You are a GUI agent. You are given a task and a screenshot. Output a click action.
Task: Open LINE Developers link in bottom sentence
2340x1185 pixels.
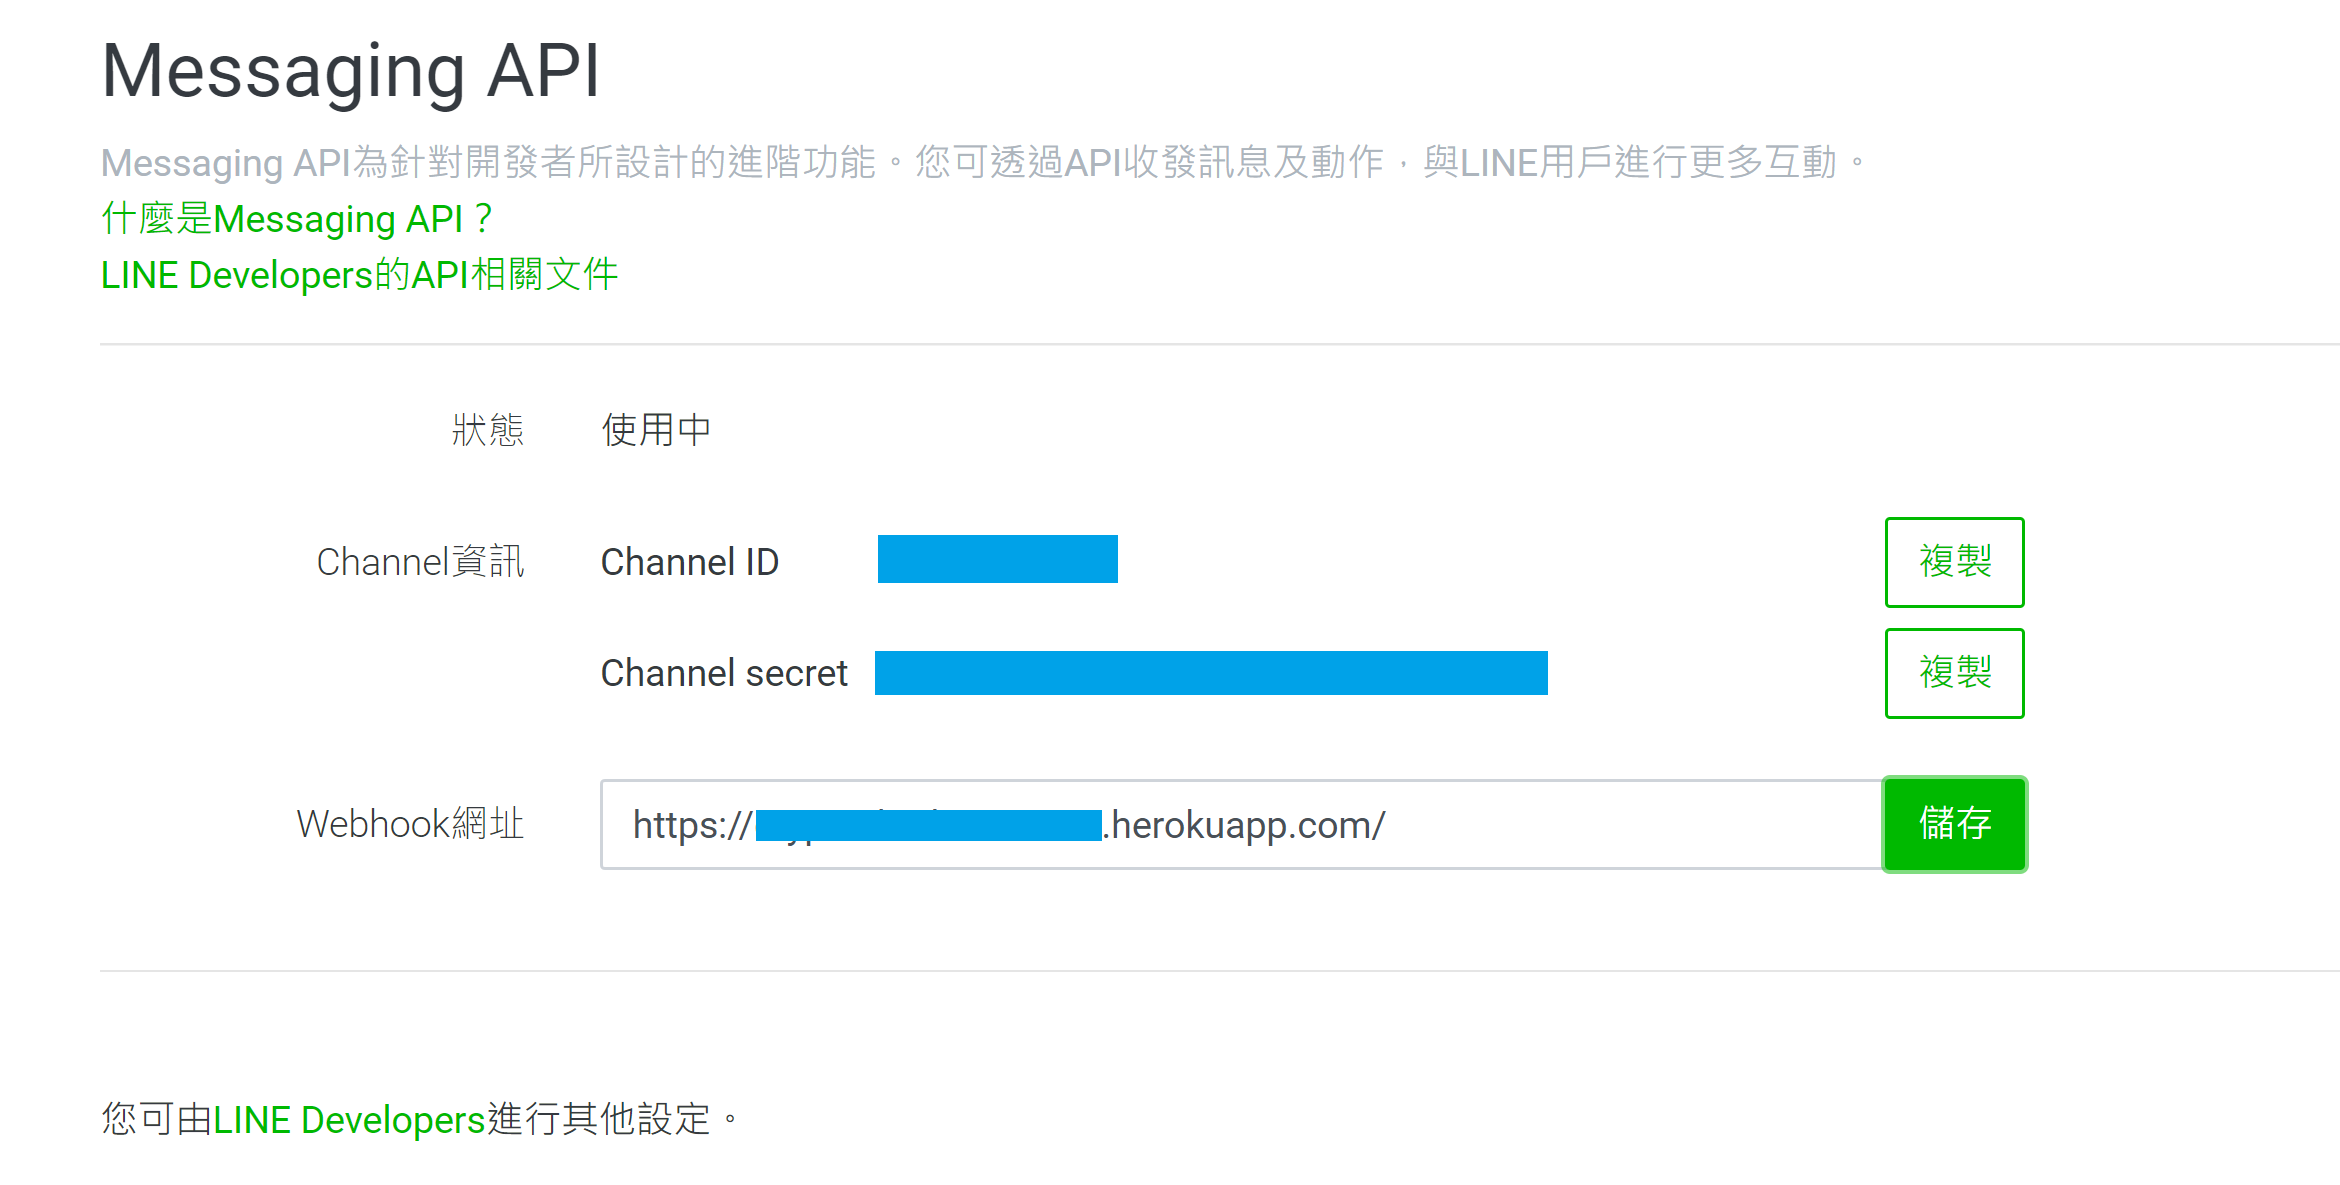(x=349, y=1119)
